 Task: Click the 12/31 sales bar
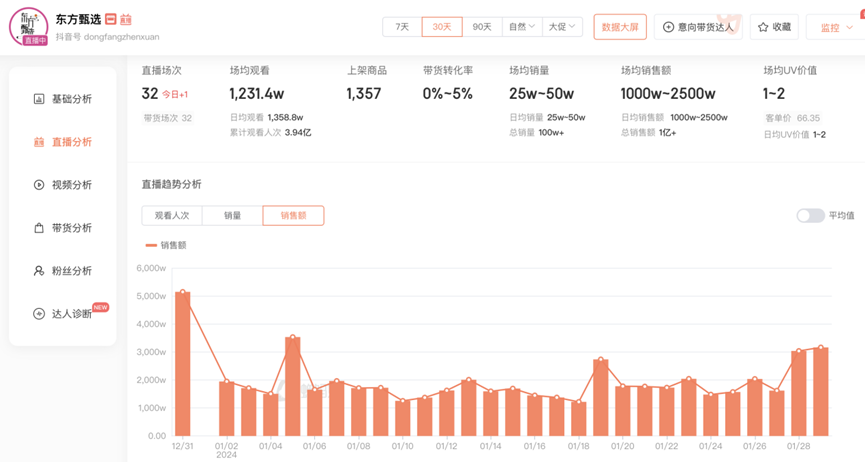tap(183, 364)
